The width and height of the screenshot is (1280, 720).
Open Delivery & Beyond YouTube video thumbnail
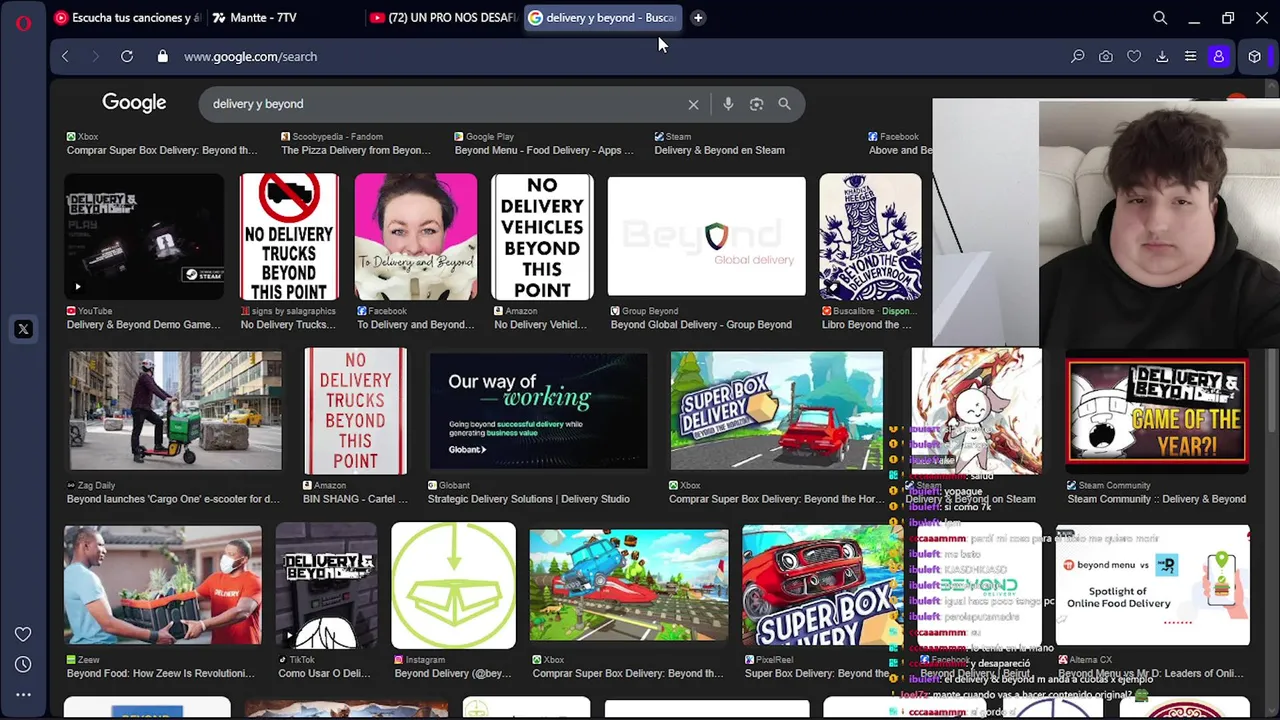pyautogui.click(x=144, y=236)
